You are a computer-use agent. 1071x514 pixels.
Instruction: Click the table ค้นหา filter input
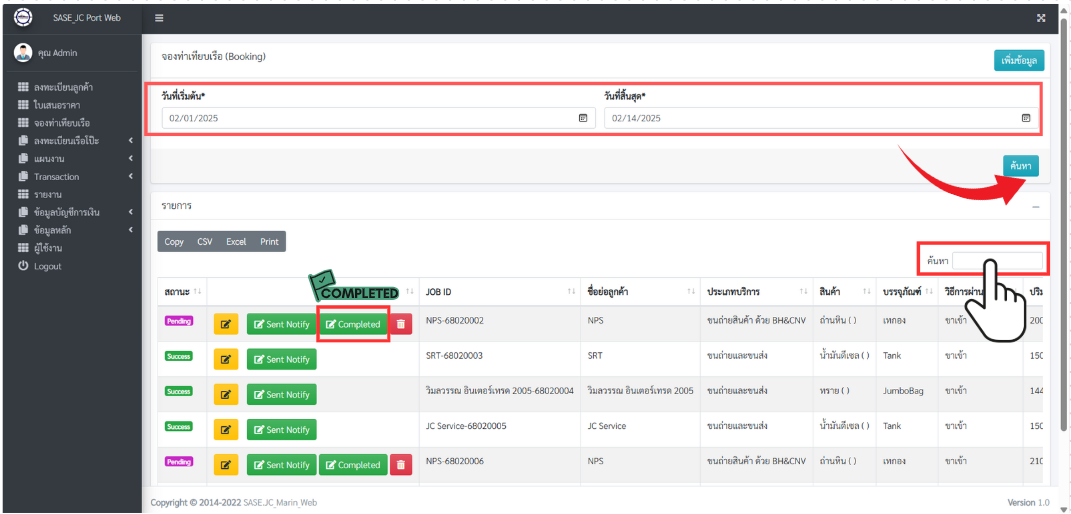pos(997,261)
